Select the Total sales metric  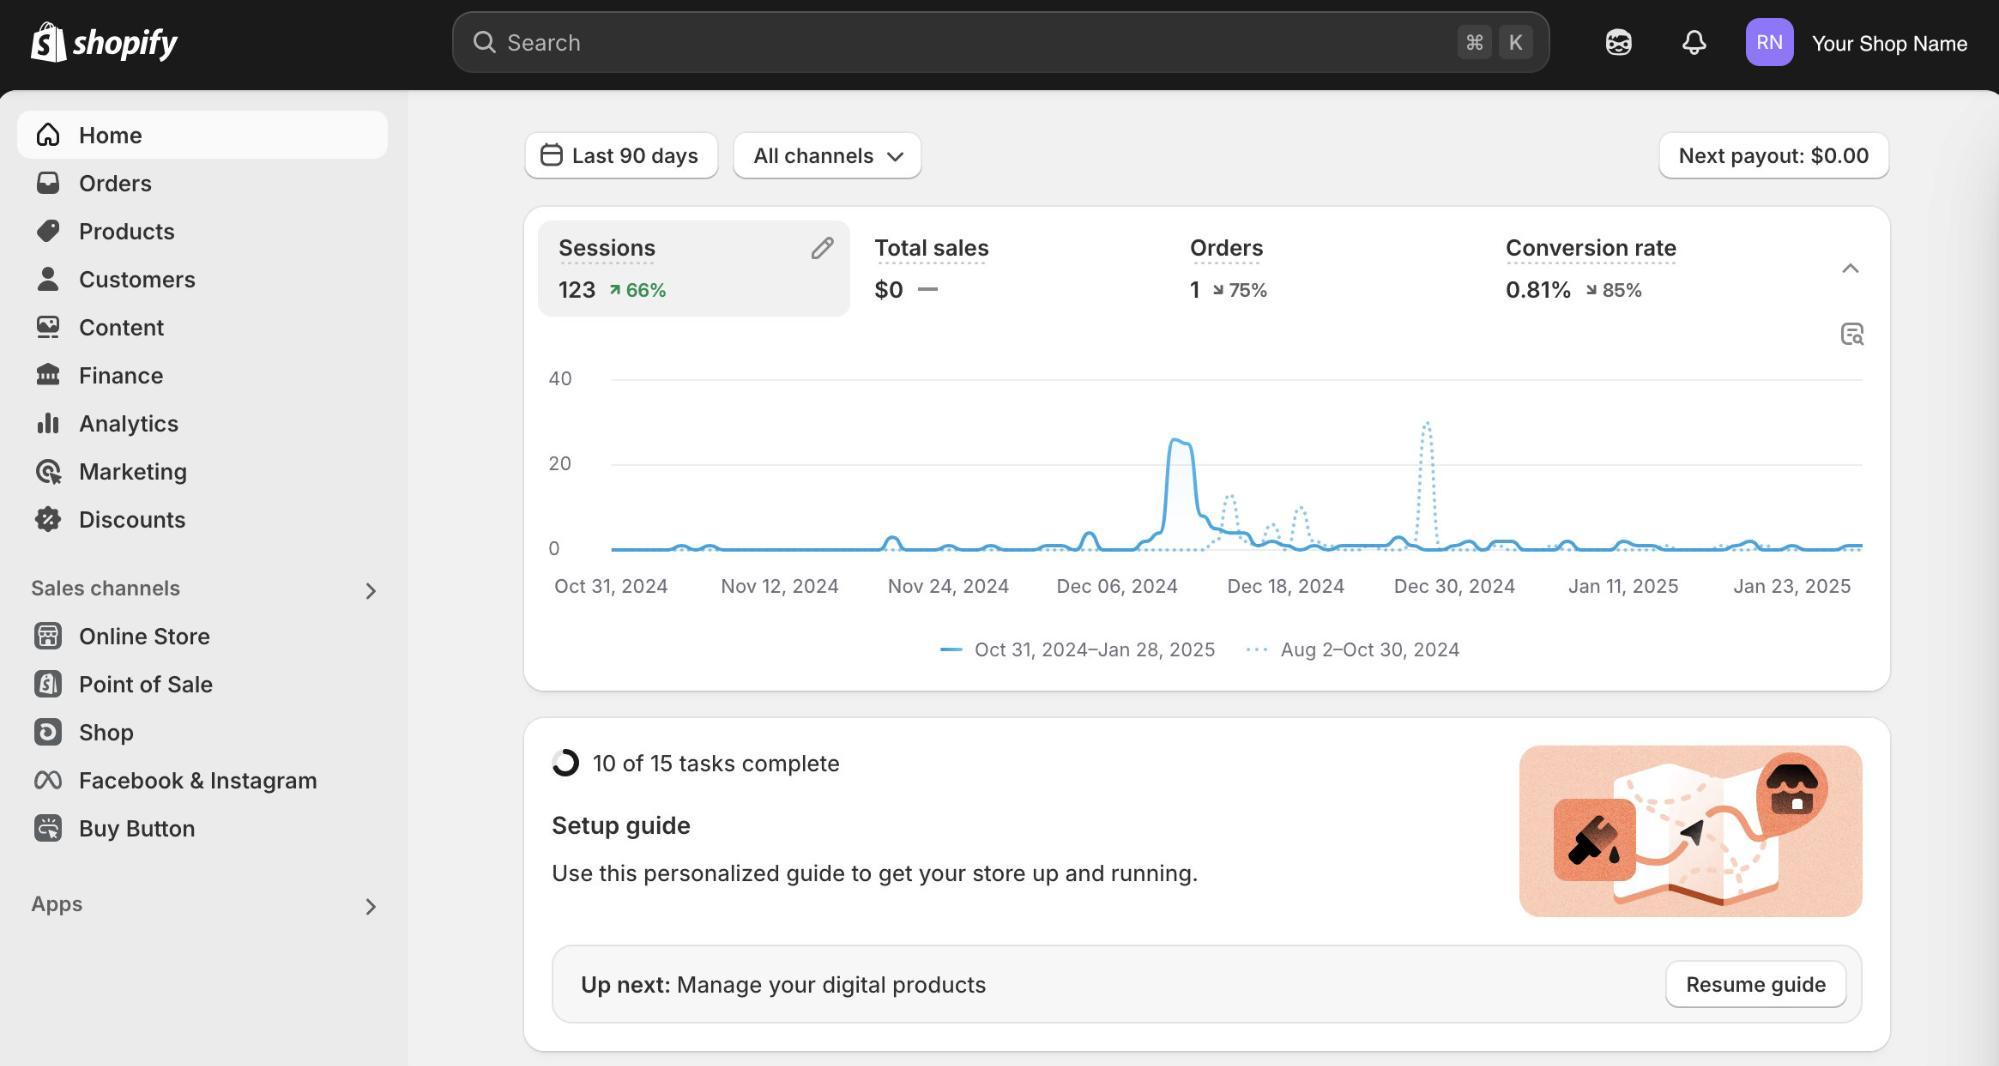[1010, 268]
